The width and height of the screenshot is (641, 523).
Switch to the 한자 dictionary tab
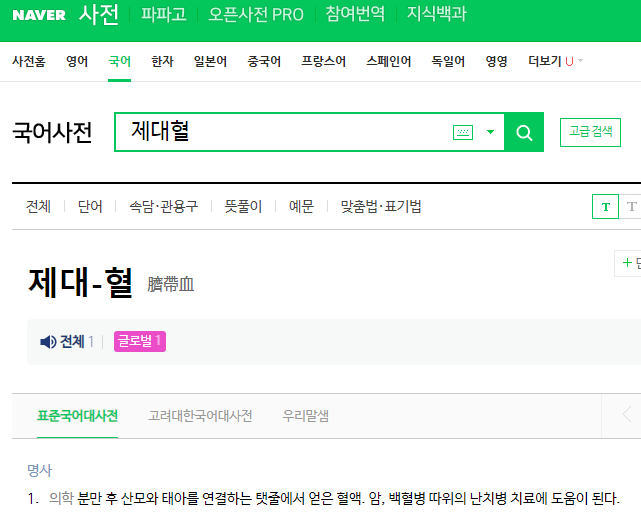pyautogui.click(x=162, y=61)
